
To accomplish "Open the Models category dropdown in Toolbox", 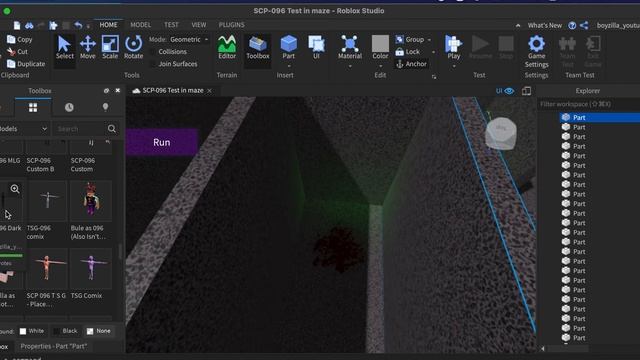I will point(24,129).
